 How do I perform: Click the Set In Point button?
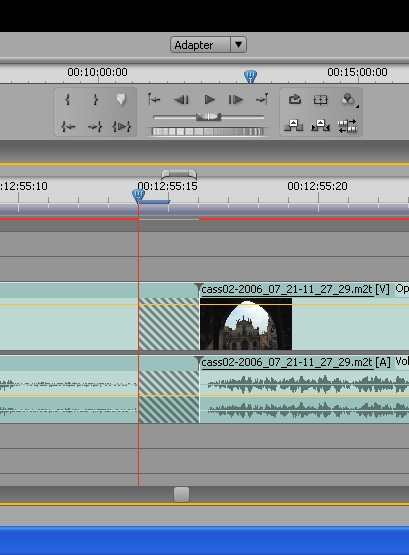coord(68,99)
